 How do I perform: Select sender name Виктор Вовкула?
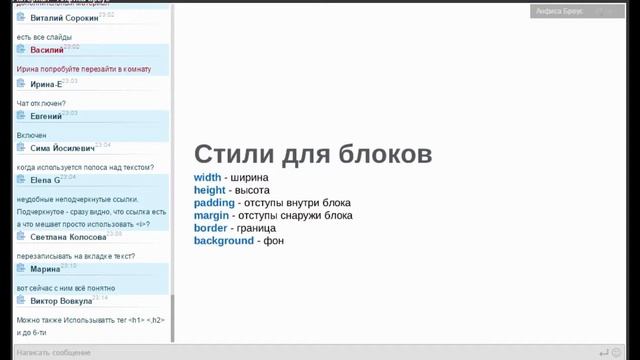(x=61, y=301)
